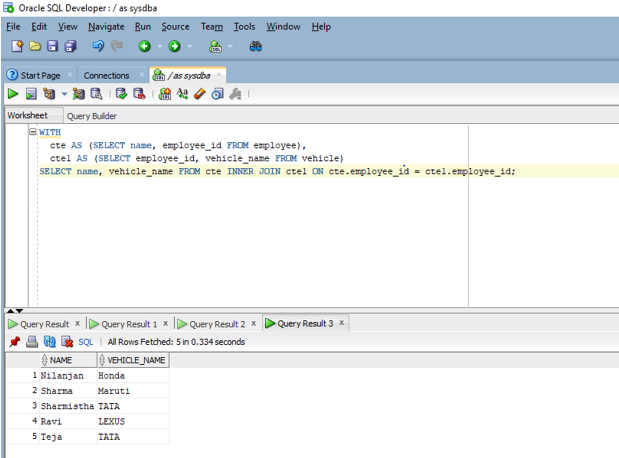The width and height of the screenshot is (619, 458).
Task: Switch to the Query Result 2 tab
Action: click(x=217, y=324)
